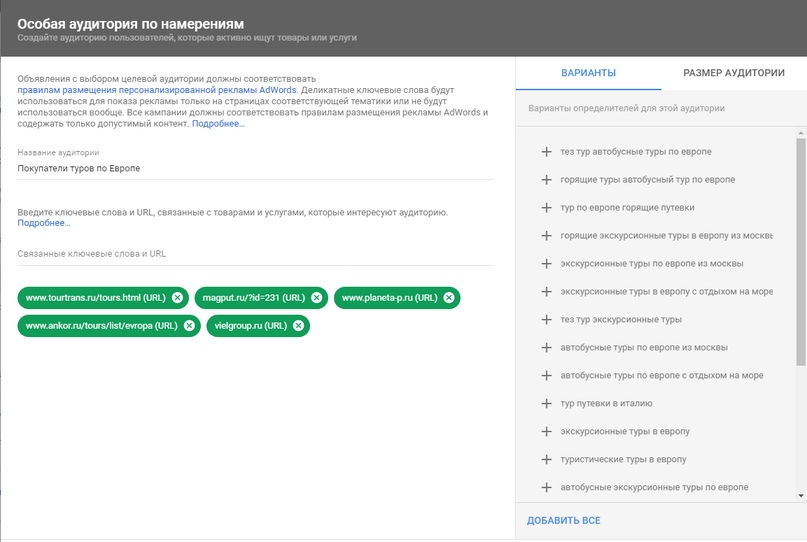
Task: Open the AdWords personalized ads policy link
Action: [x=157, y=90]
